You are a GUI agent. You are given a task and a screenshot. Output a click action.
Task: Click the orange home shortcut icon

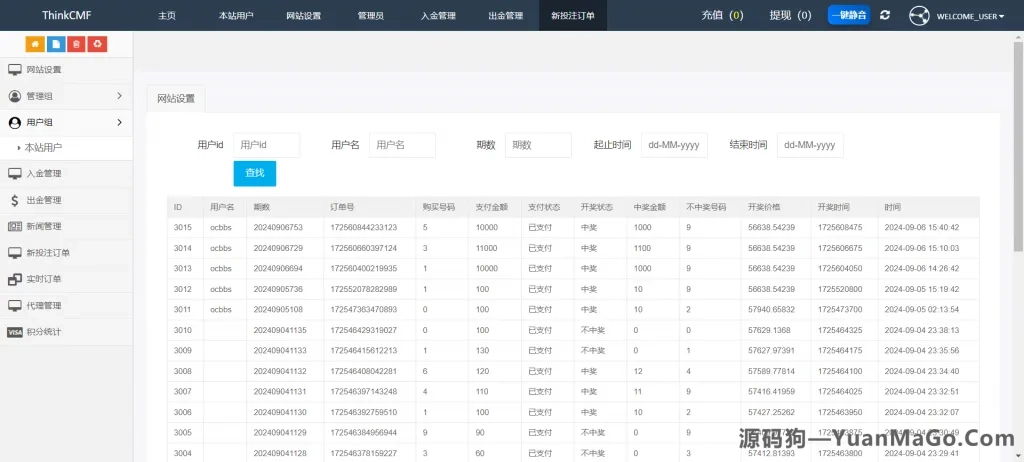point(35,44)
